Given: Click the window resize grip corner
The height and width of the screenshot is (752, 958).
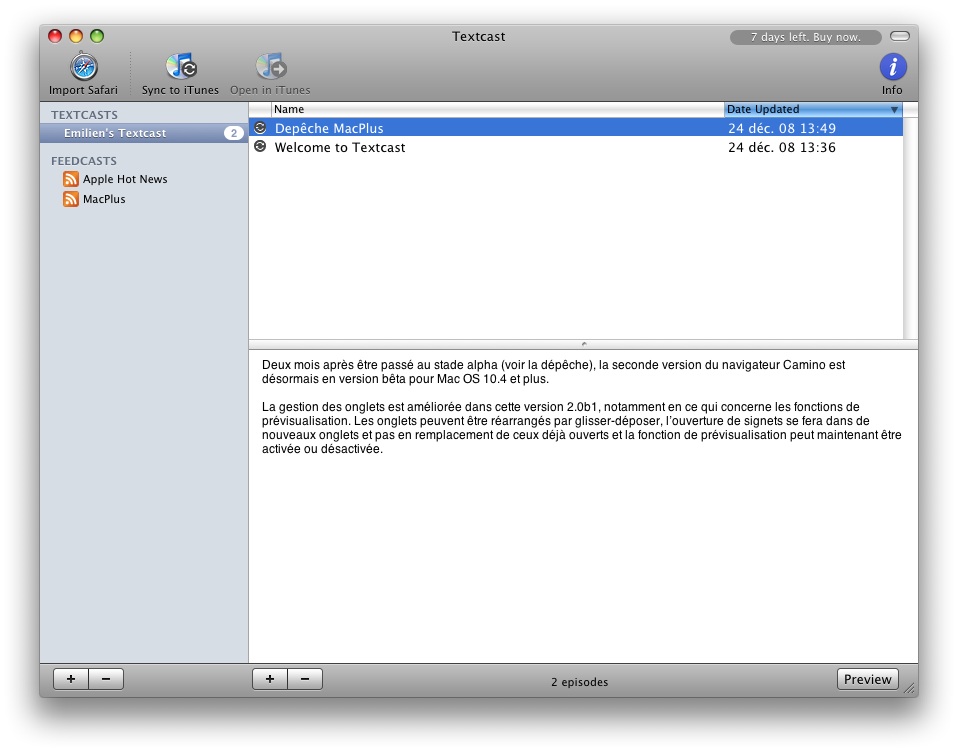Looking at the screenshot, I should [910, 688].
